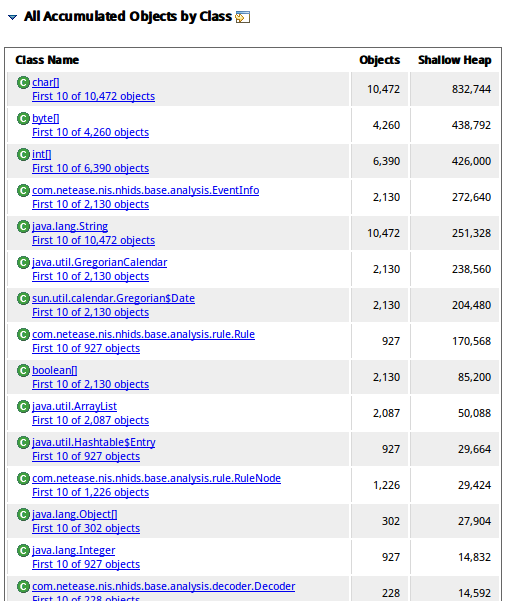Image resolution: width=517 pixels, height=601 pixels.
Task: Open the sun.util.calendar.Gregorian$Date link
Action: tap(113, 298)
